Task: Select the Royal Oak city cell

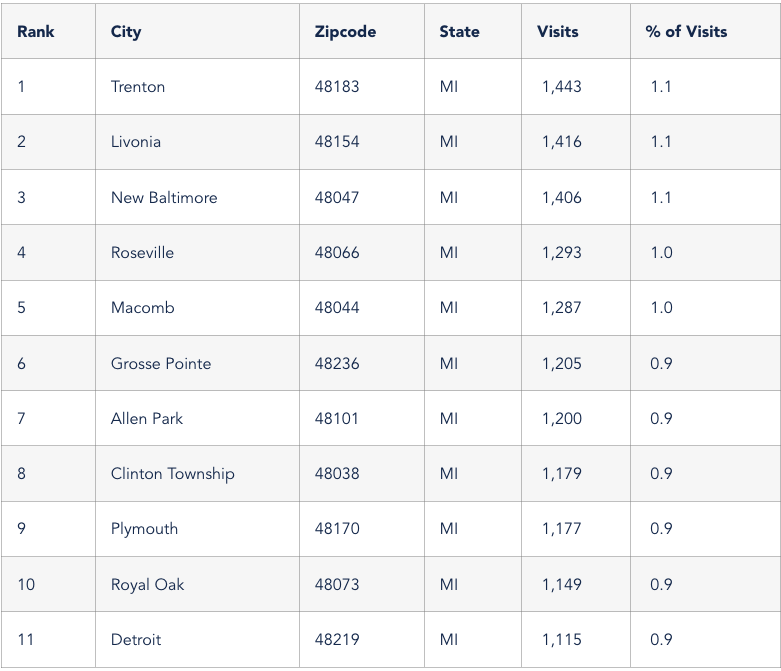Action: [x=148, y=585]
